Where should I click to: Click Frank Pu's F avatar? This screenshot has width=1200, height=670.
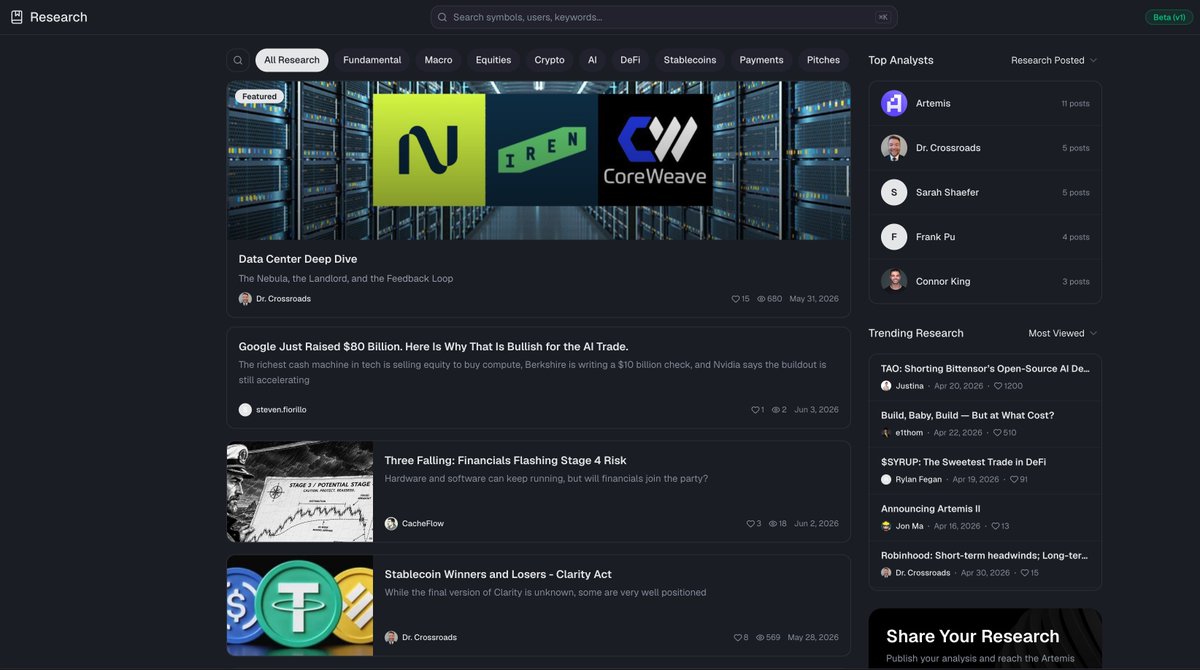[x=894, y=237]
